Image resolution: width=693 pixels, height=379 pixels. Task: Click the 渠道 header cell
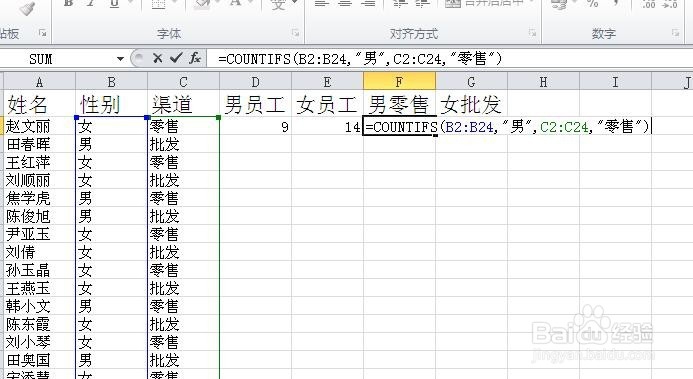click(183, 104)
